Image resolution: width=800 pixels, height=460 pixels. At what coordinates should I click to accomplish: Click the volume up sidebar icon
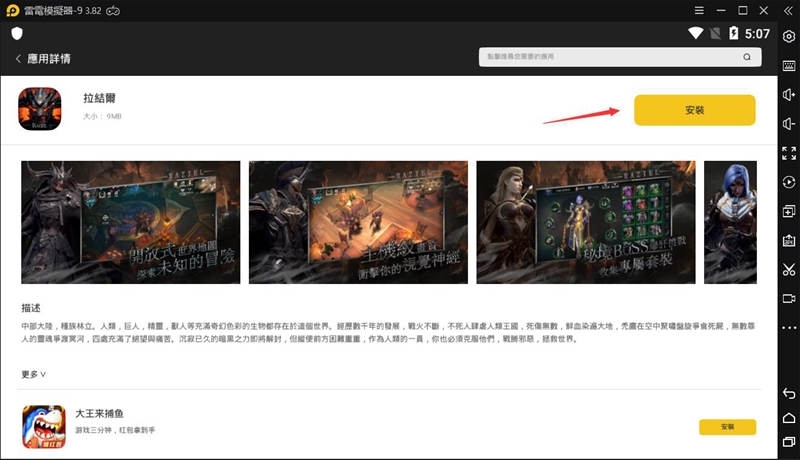tap(789, 95)
